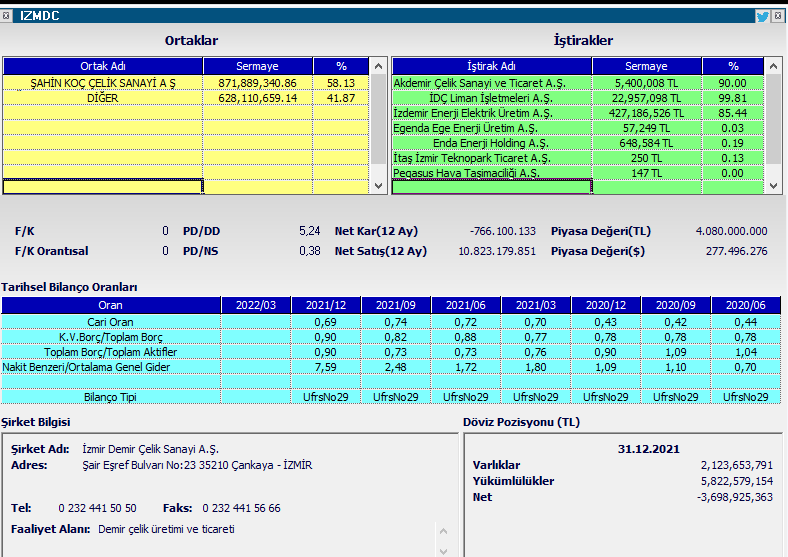Viewport: 788px width, 557px height.
Task: Click the 628,110,659.14 capital cell
Action: [x=257, y=98]
